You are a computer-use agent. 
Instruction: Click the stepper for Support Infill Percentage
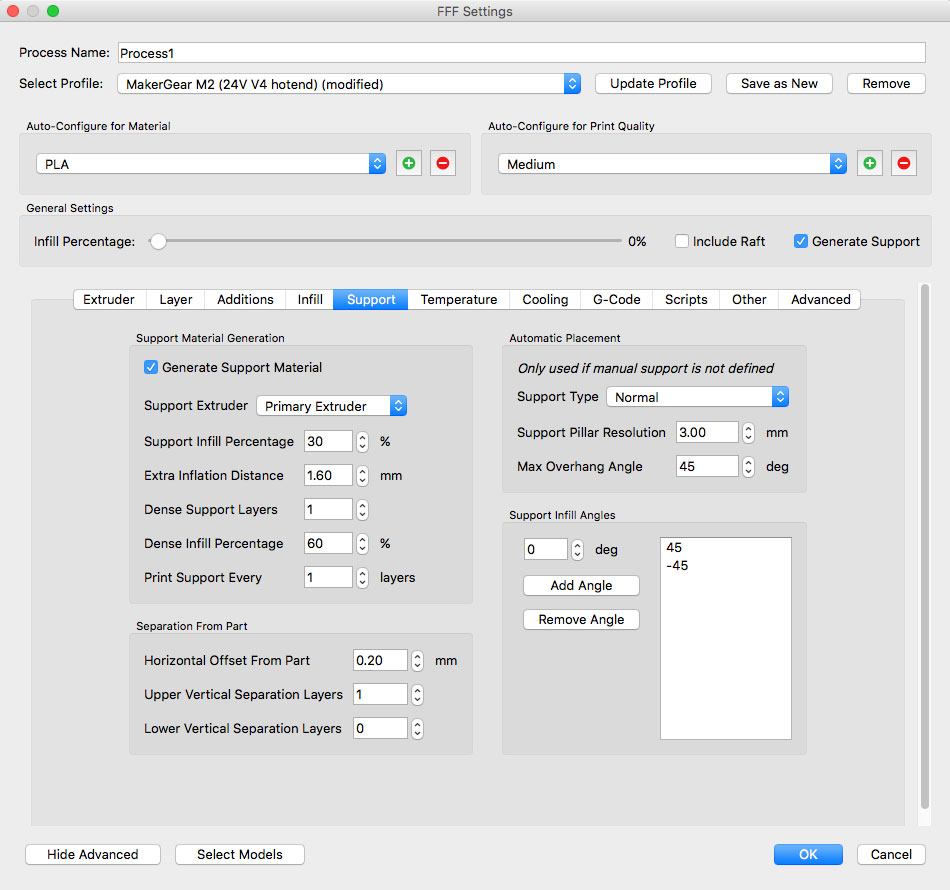pyautogui.click(x=363, y=441)
